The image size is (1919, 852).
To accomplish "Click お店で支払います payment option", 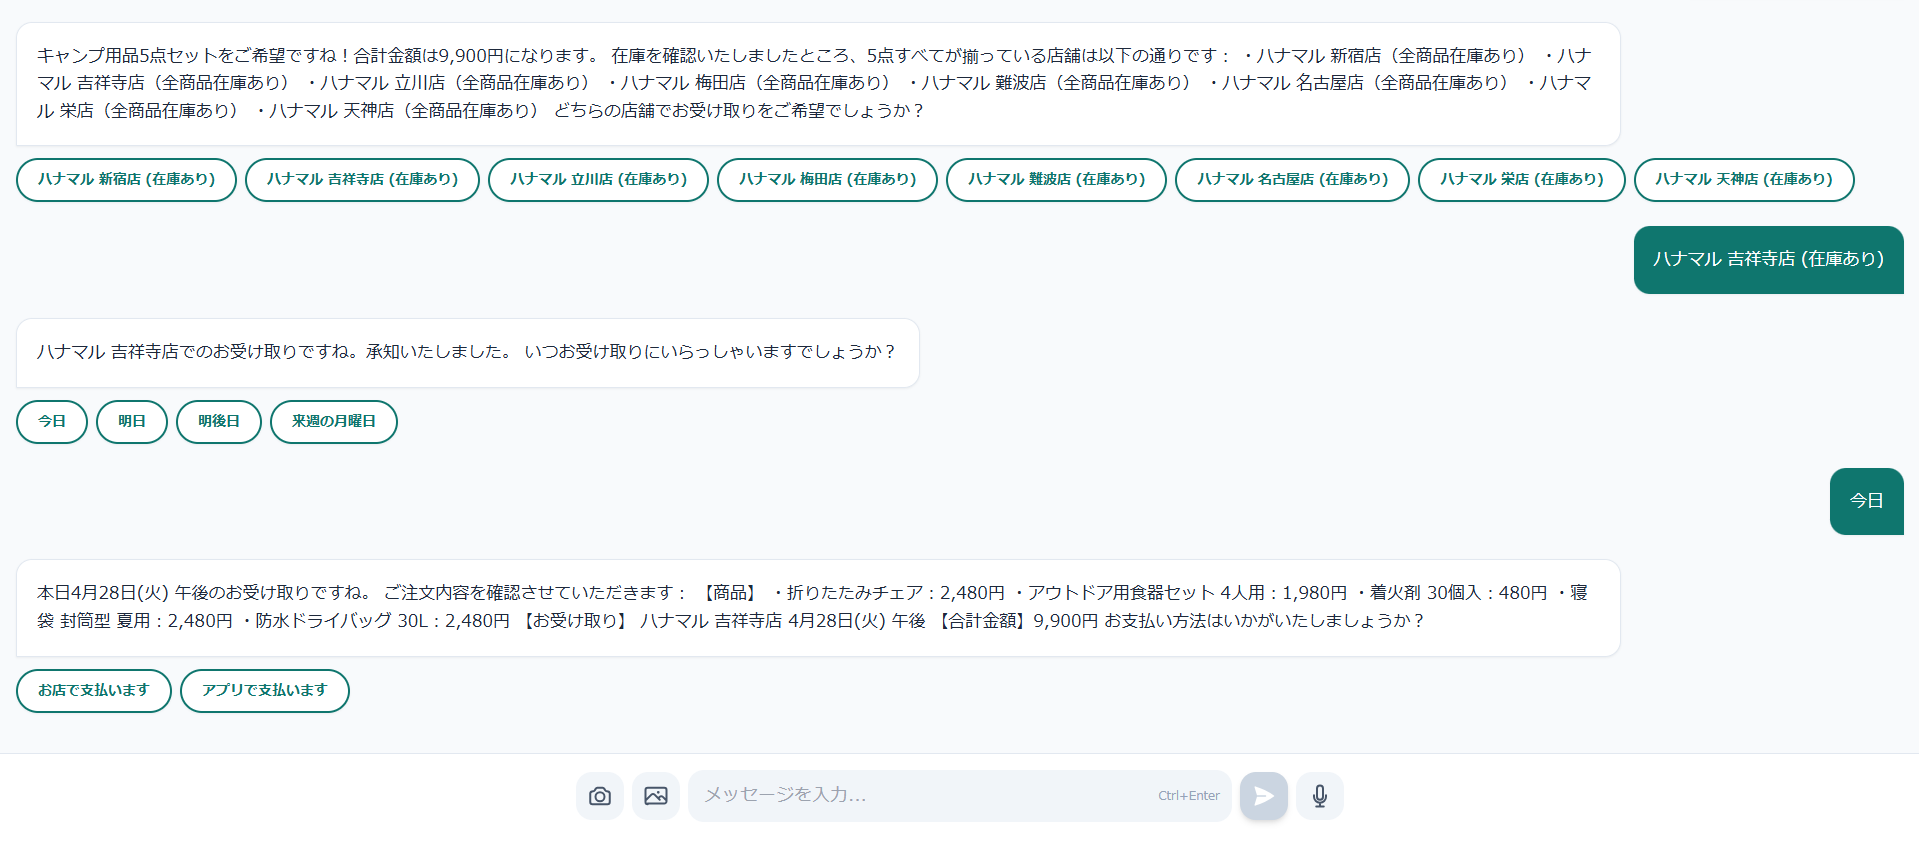I will 94,691.
